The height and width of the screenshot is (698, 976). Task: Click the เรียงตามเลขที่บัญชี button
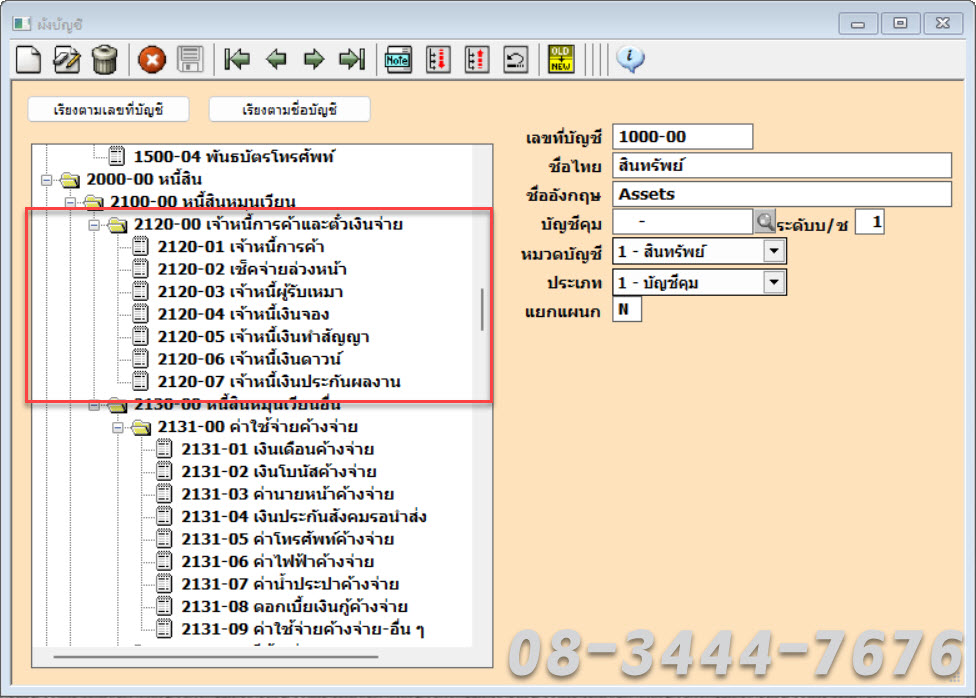point(109,109)
